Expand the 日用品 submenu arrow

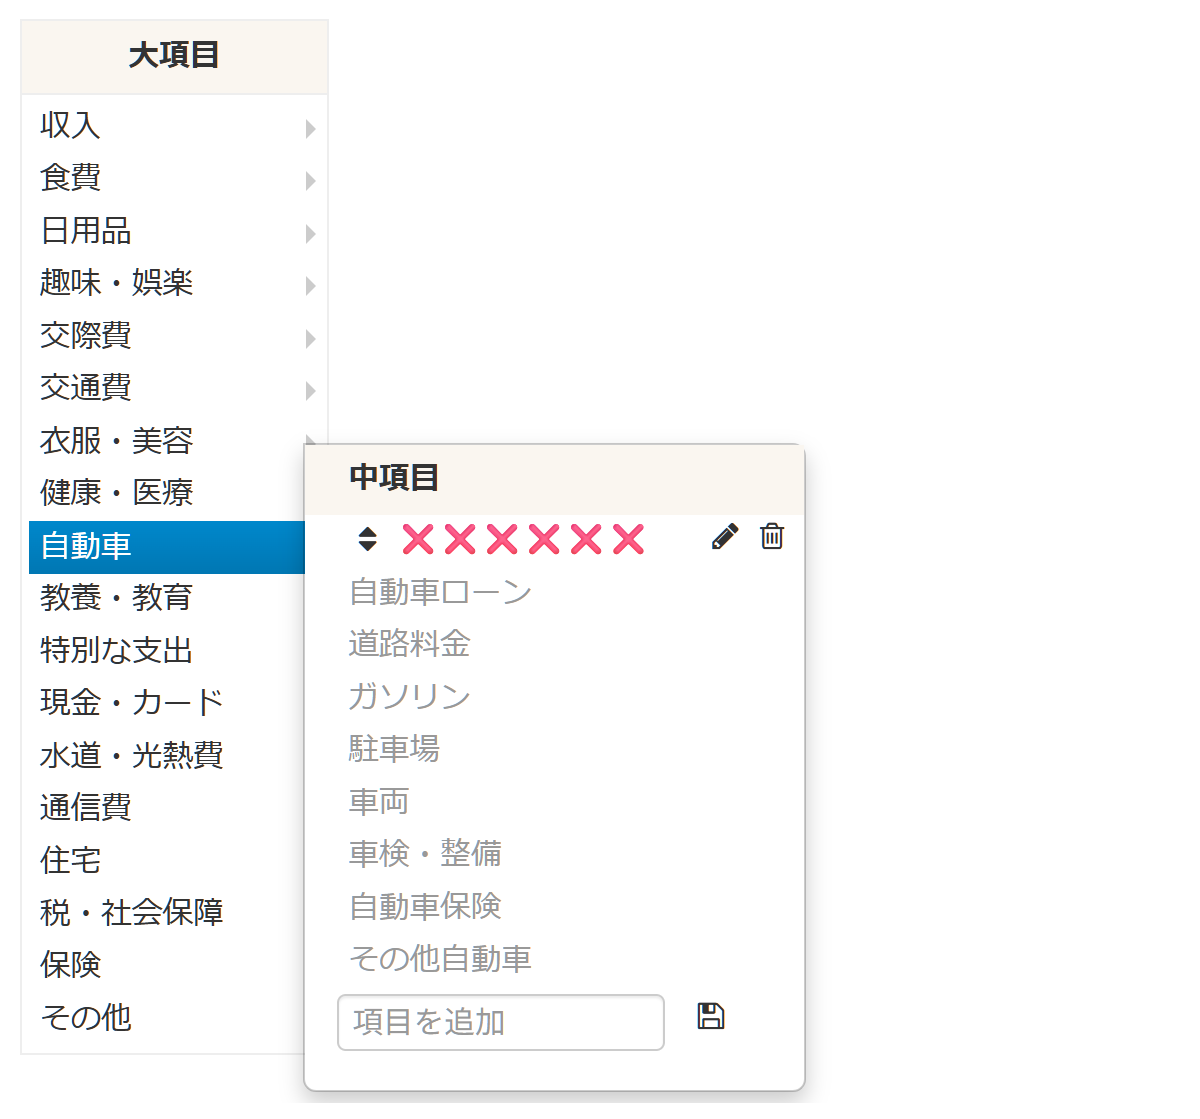pos(310,233)
